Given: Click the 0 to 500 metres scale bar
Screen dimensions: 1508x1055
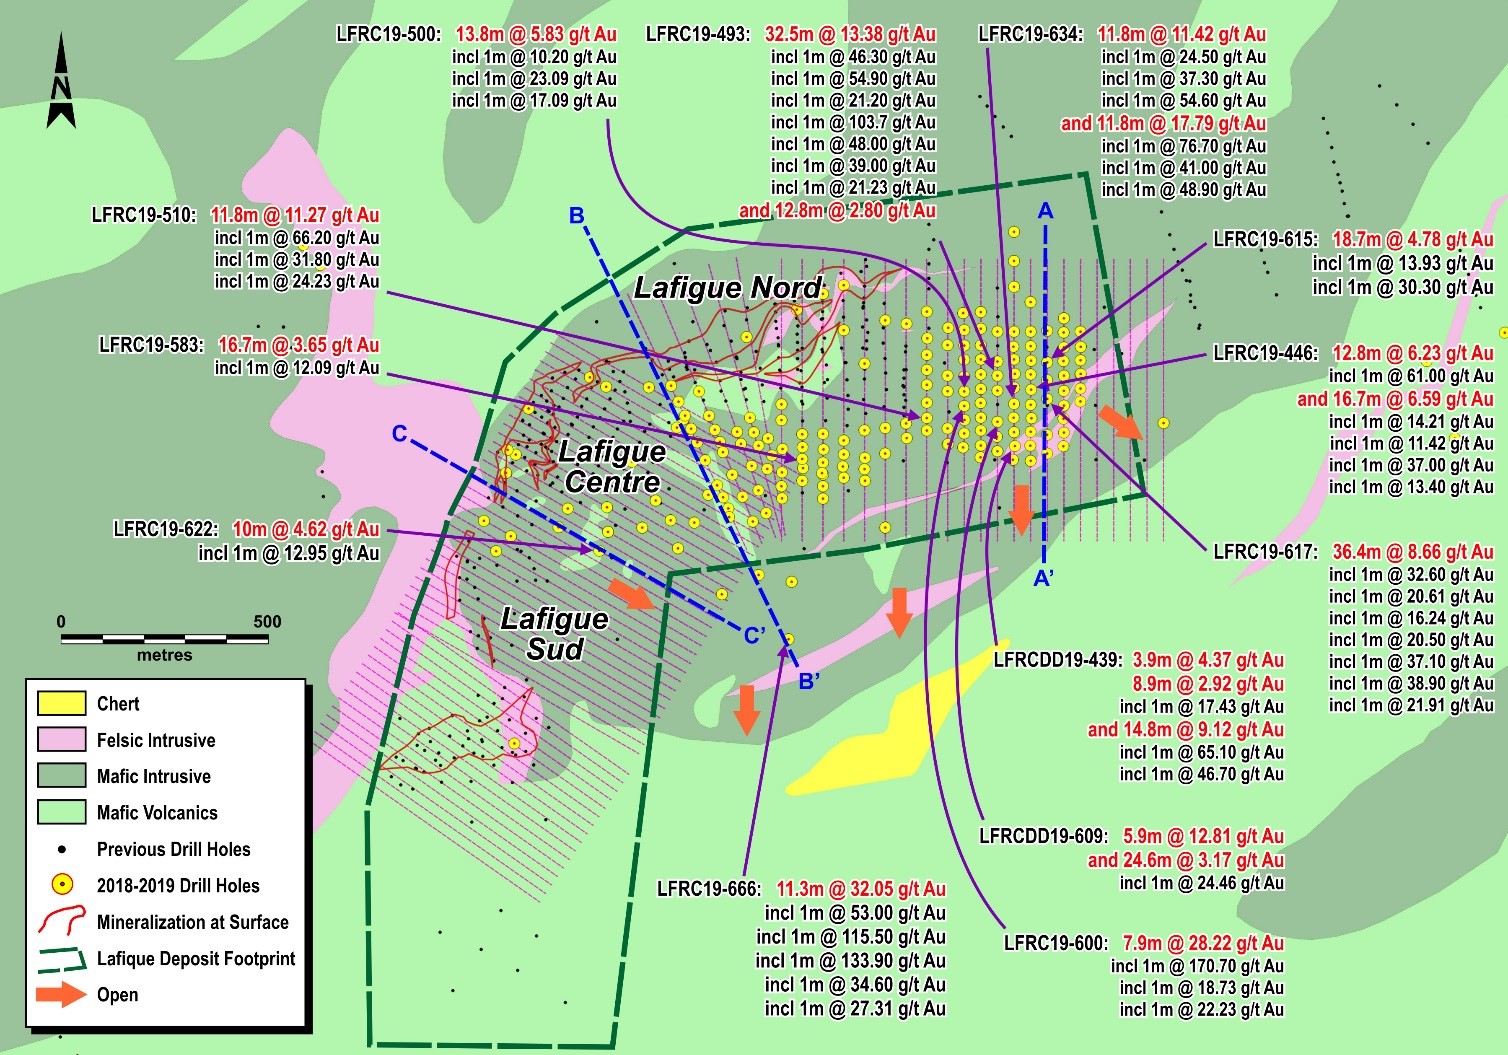Looking at the screenshot, I should [165, 638].
